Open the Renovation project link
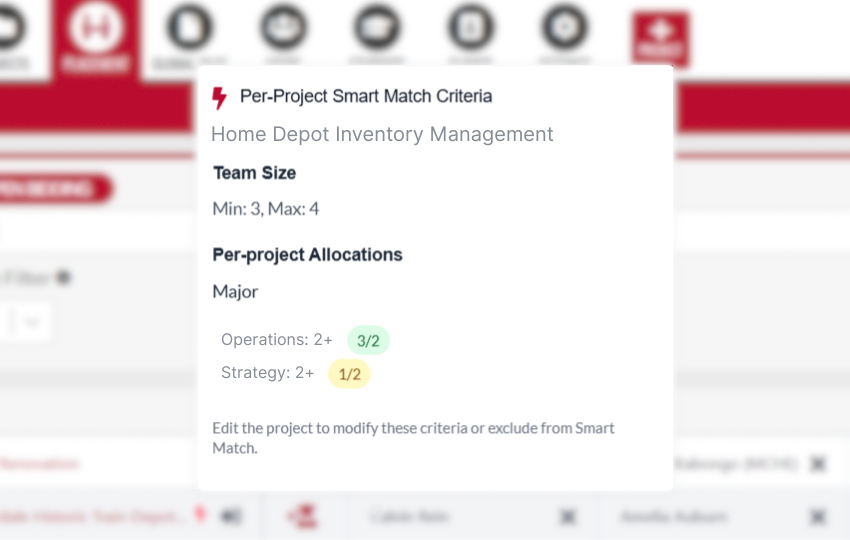This screenshot has height=540, width=850. click(x=40, y=463)
